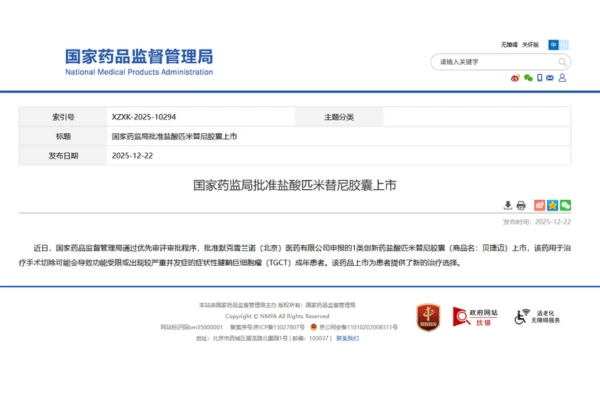This screenshot has width=600, height=400.
Task: Click the email envelope icon in header
Action: 553,77
